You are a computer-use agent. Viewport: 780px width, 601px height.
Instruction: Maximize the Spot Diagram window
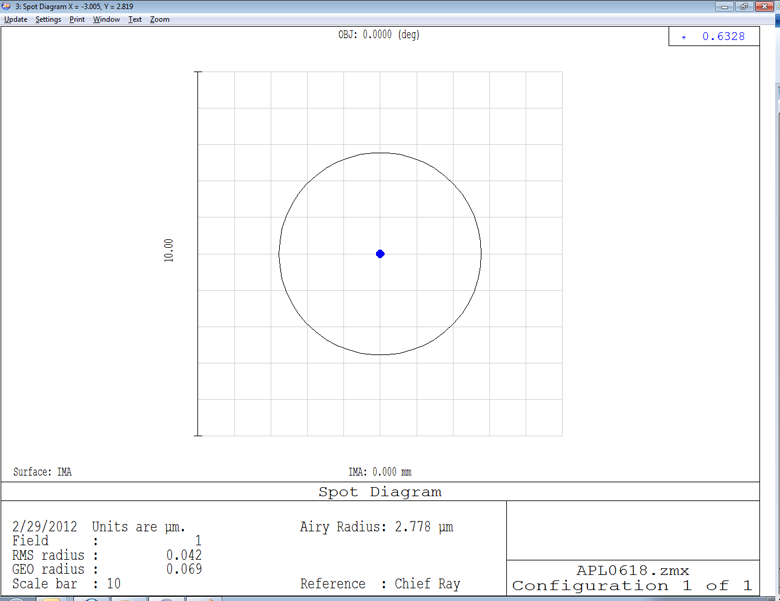pos(745,6)
